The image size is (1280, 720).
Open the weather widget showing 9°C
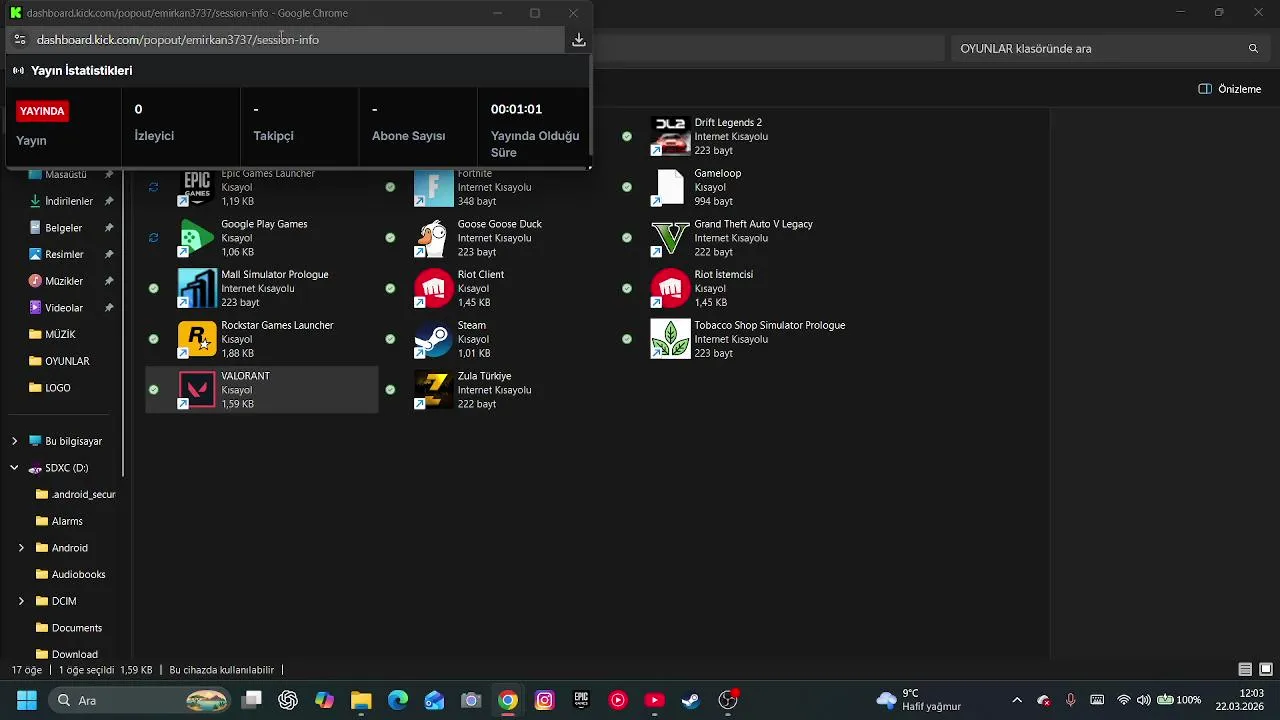click(918, 700)
